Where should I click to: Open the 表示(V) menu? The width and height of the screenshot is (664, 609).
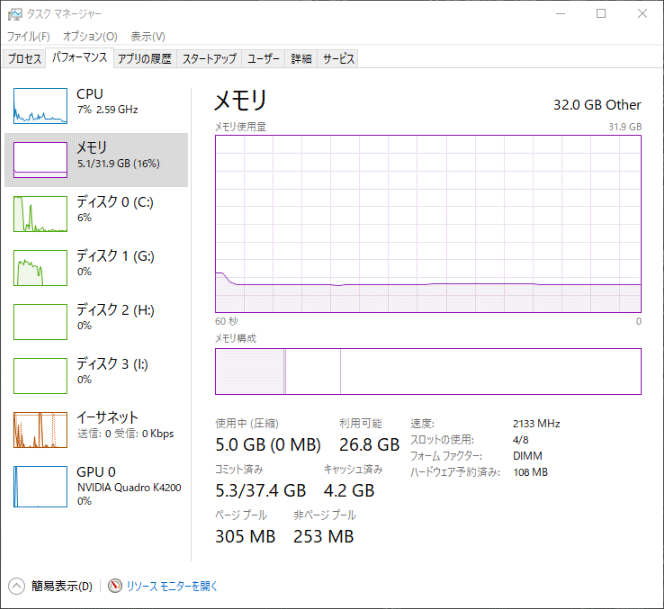148,36
